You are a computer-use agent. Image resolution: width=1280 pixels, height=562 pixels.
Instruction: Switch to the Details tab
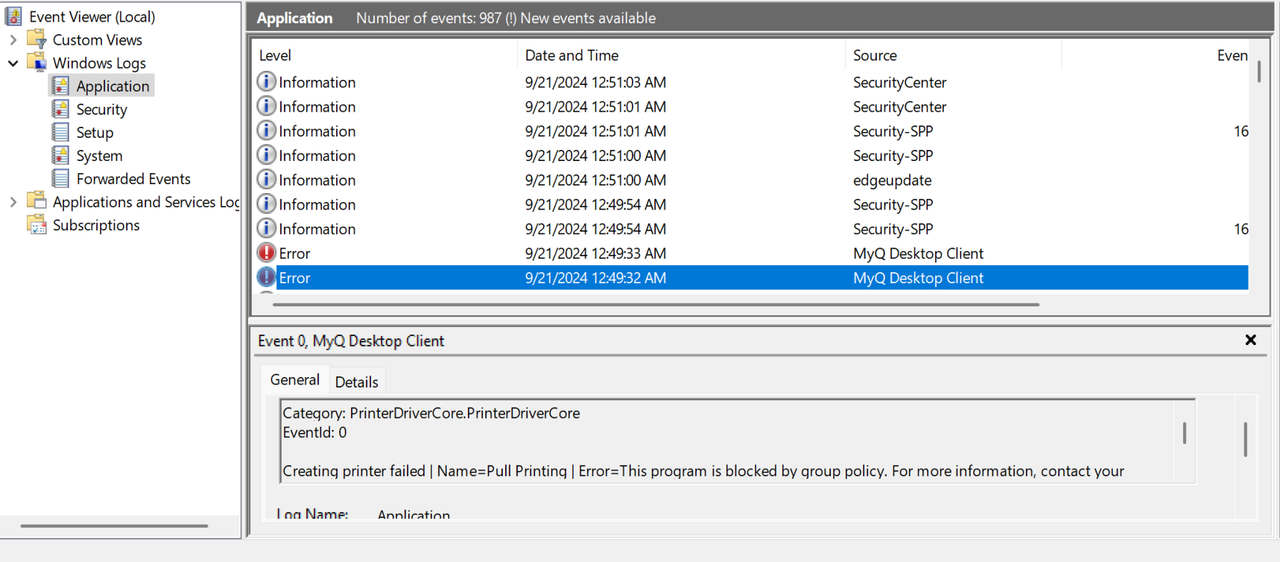click(x=356, y=382)
